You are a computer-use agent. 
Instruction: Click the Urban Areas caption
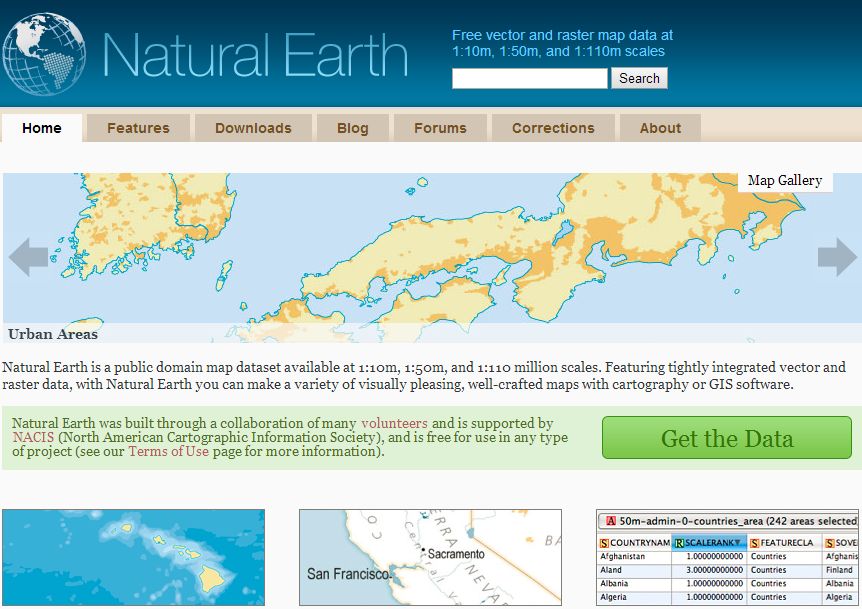pos(53,334)
